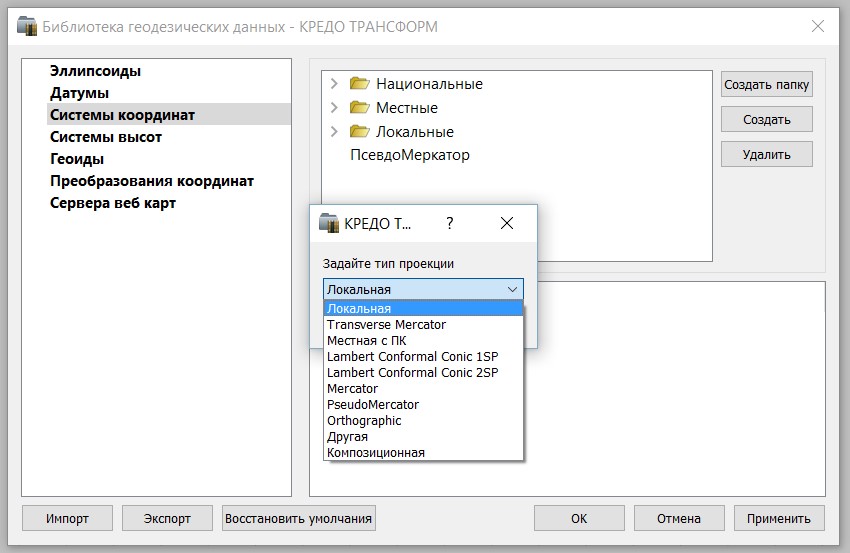The height and width of the screenshot is (553, 850).
Task: Choose Orthographic projection option
Action: pyautogui.click(x=423, y=421)
